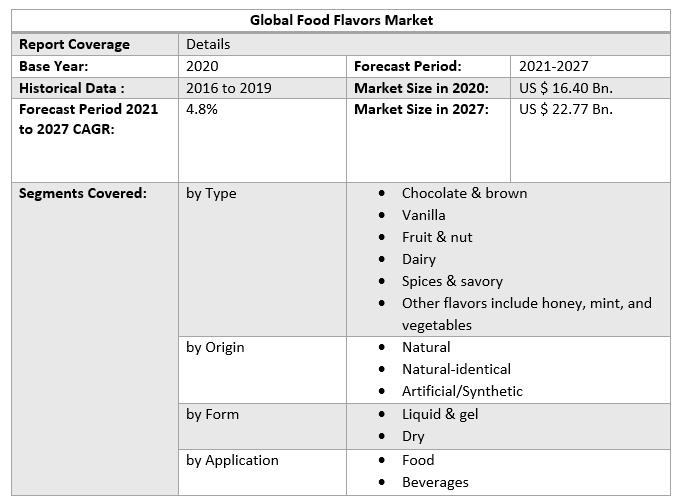This screenshot has width=677, height=502.
Task: Click the Liquid & gel bullet item
Action: (x=440, y=414)
